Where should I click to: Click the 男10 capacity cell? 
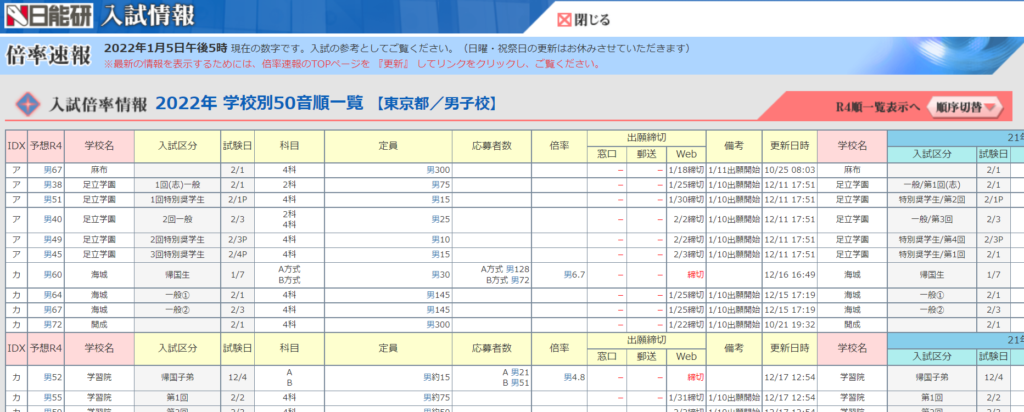coord(441,239)
